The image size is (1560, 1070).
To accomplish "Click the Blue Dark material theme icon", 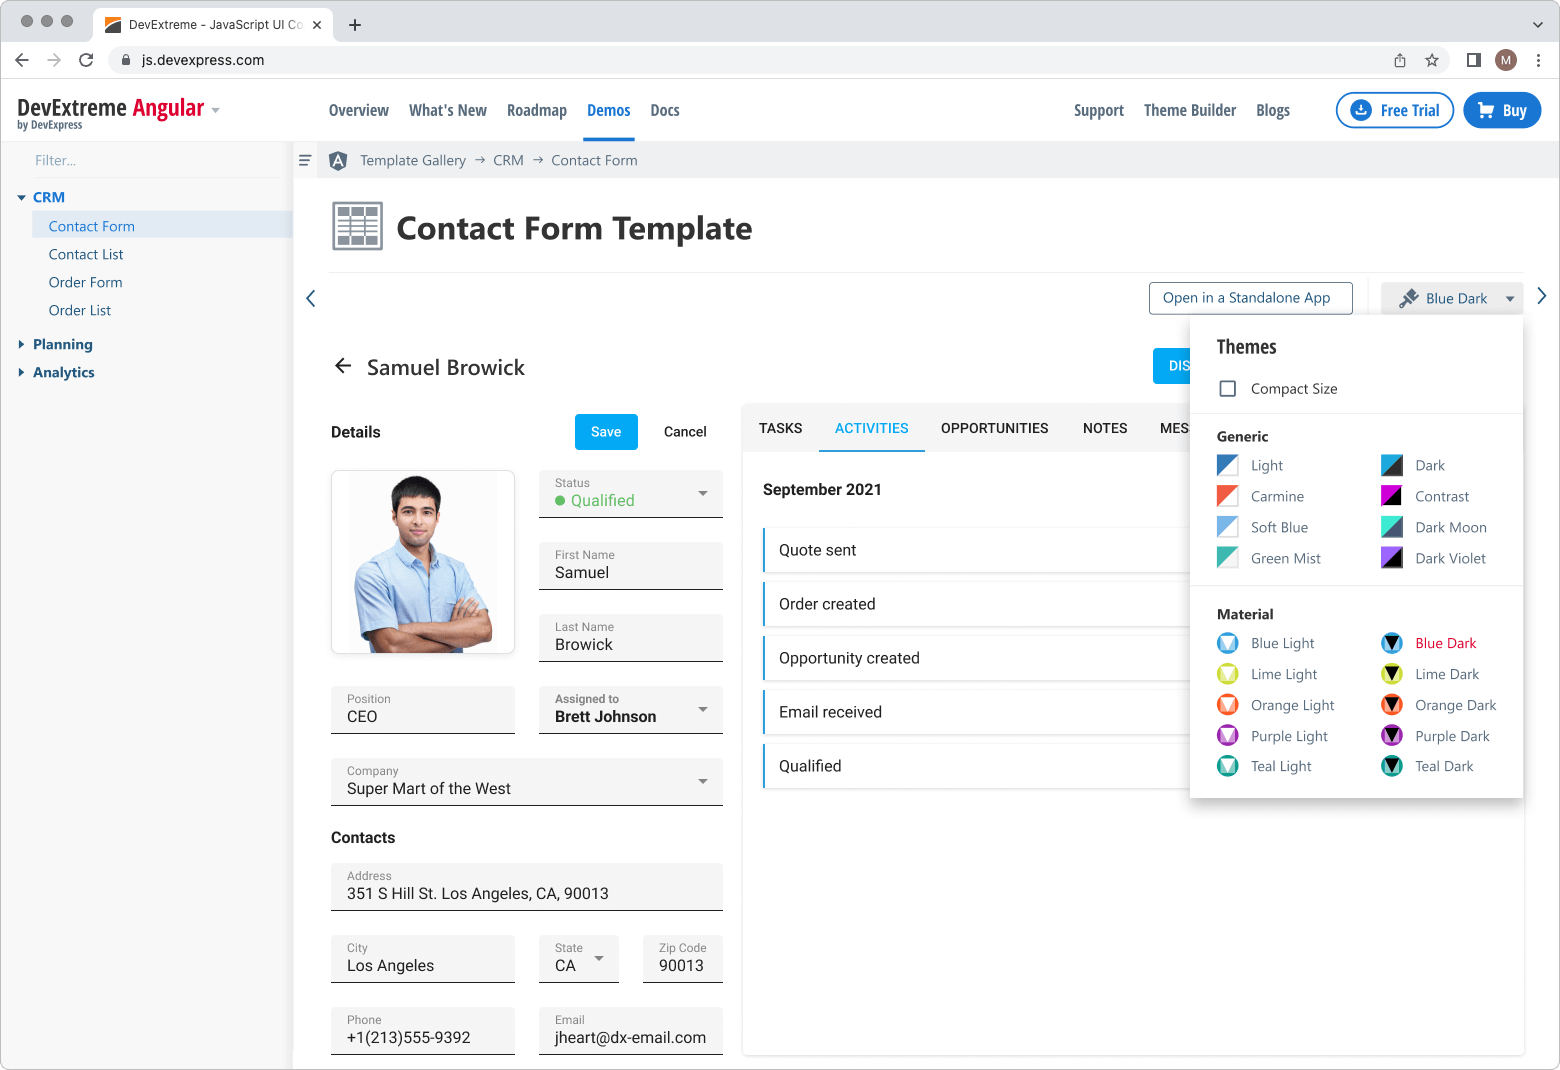I will pyautogui.click(x=1392, y=643).
